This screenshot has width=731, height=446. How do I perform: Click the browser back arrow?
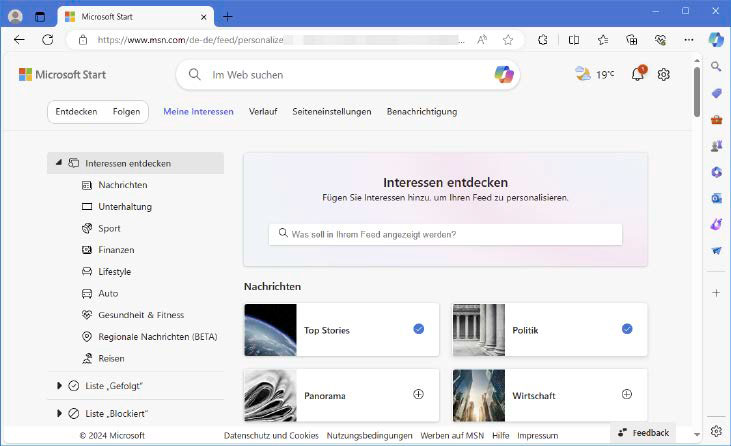point(19,40)
